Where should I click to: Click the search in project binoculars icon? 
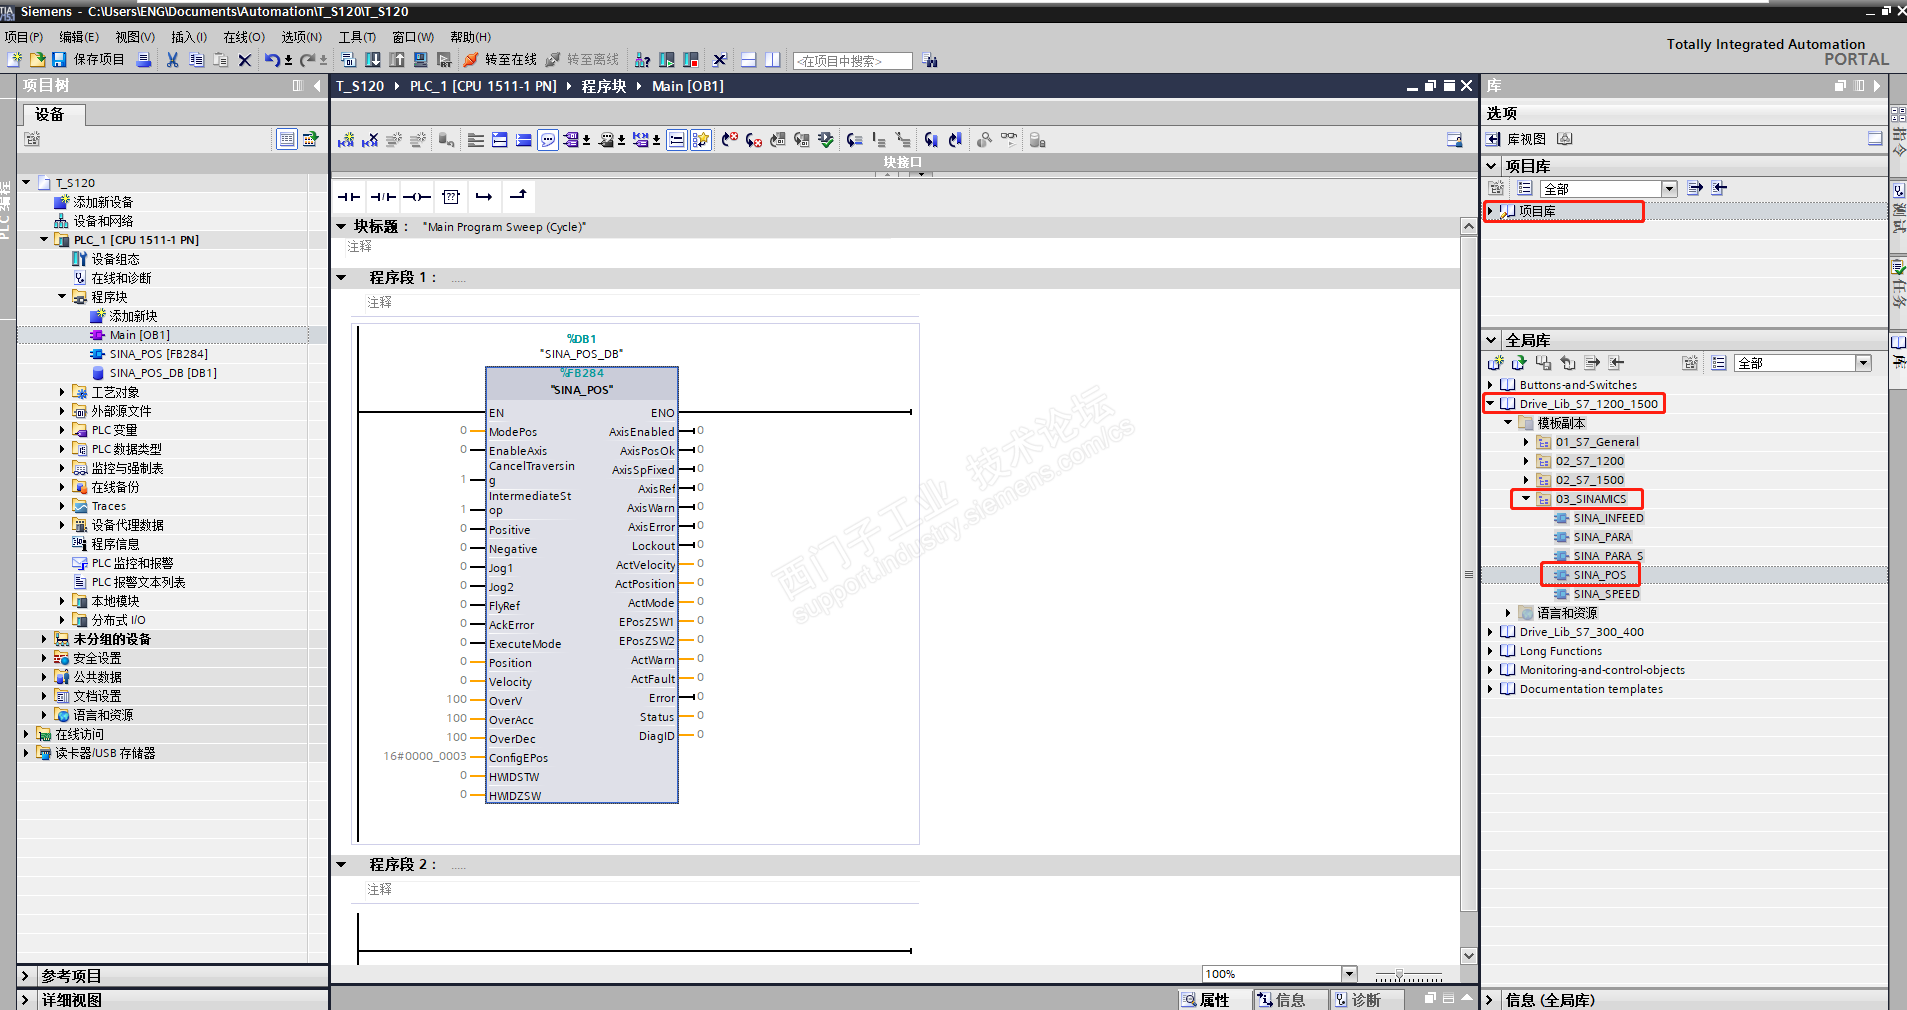click(930, 60)
